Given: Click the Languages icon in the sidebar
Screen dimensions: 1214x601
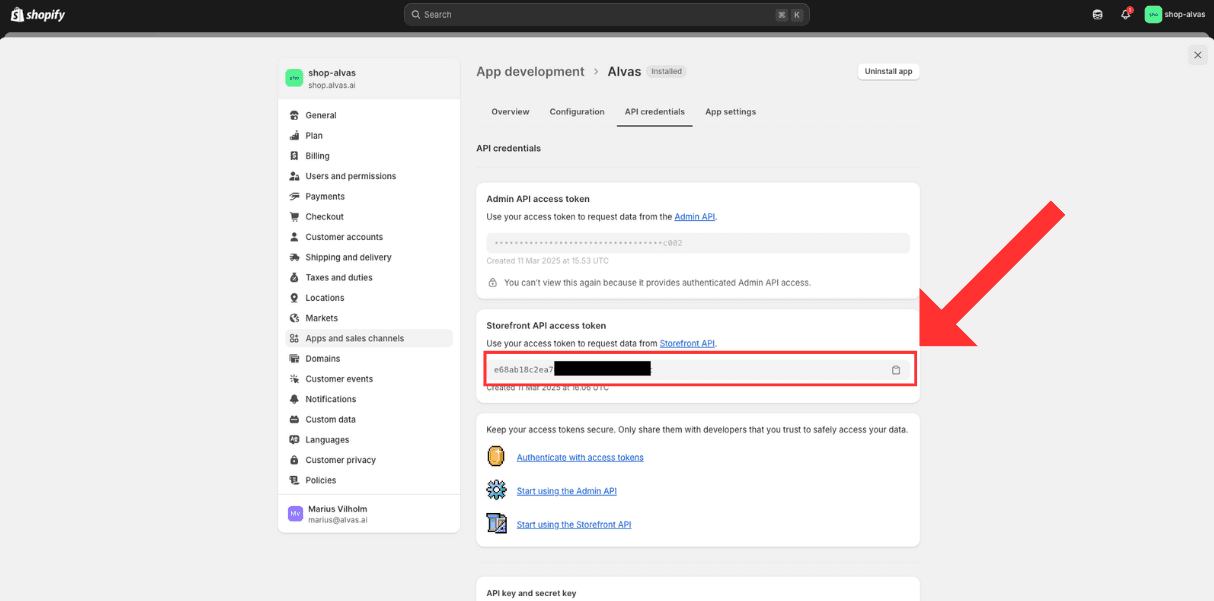Looking at the screenshot, I should click(294, 439).
